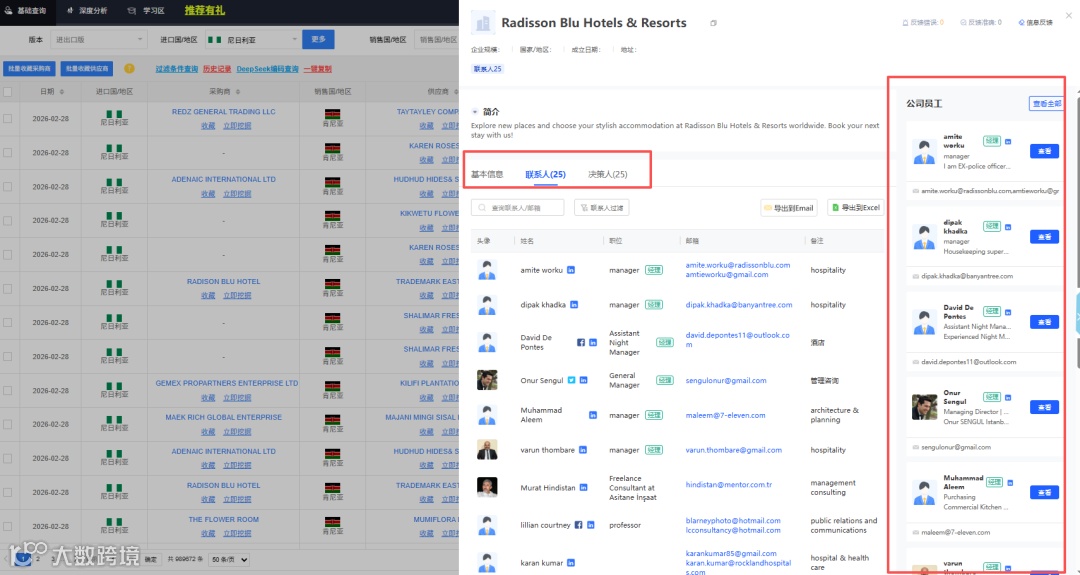Click the DeepSeek编码查询 link
Screen dimensions: 1080x575
[268, 69]
